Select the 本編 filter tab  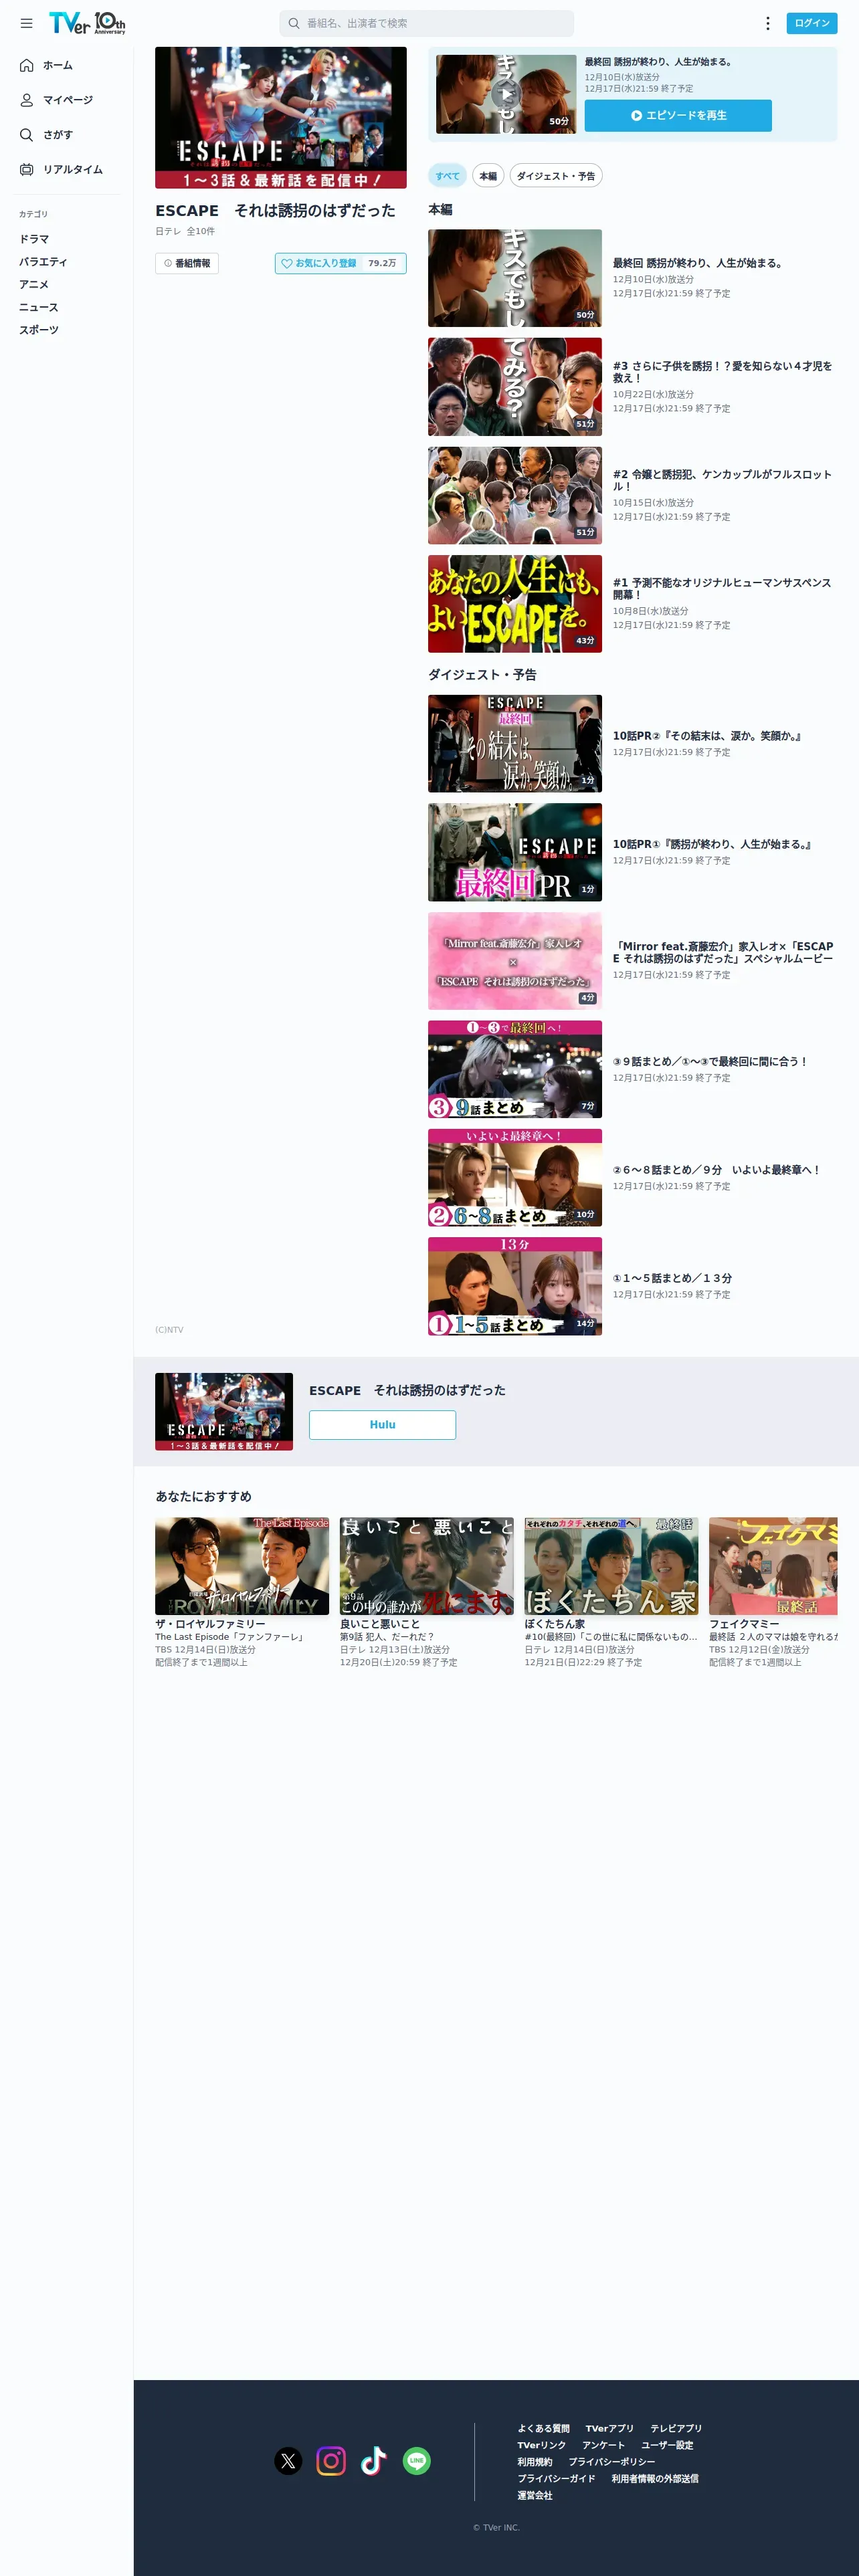[488, 176]
